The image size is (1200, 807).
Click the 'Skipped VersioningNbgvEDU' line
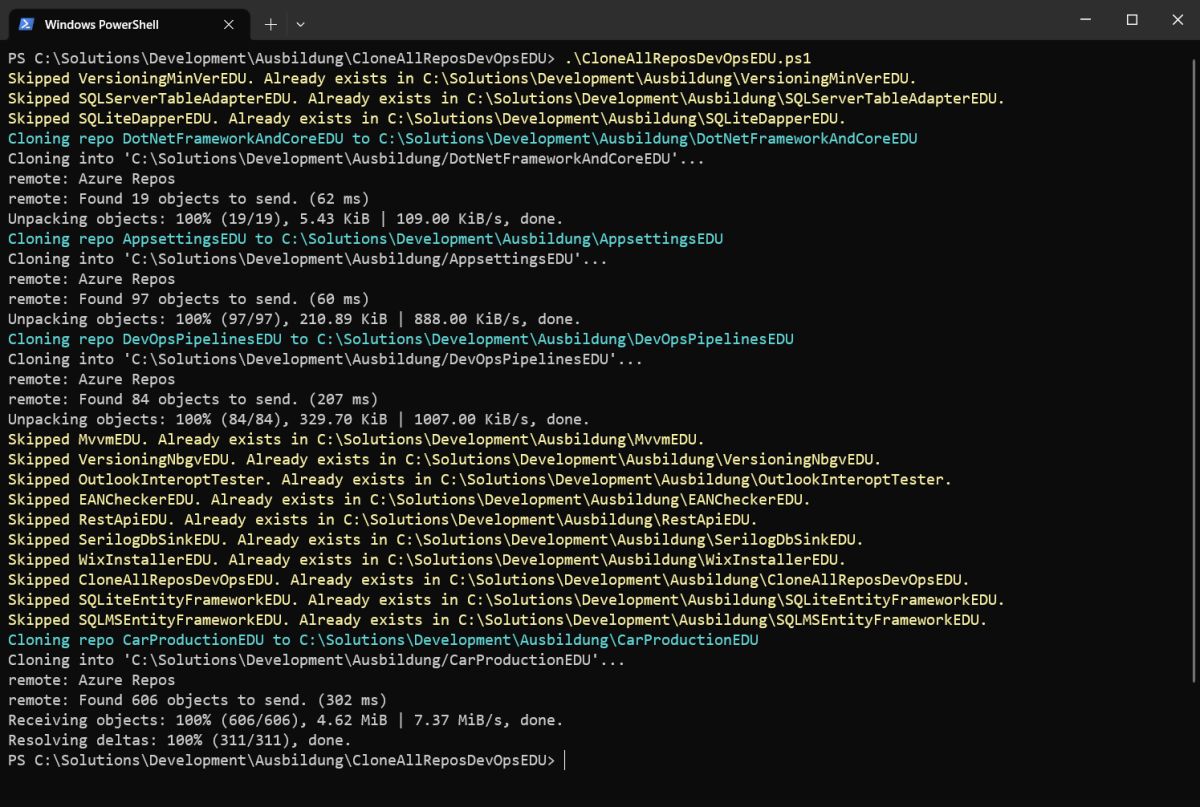444,458
